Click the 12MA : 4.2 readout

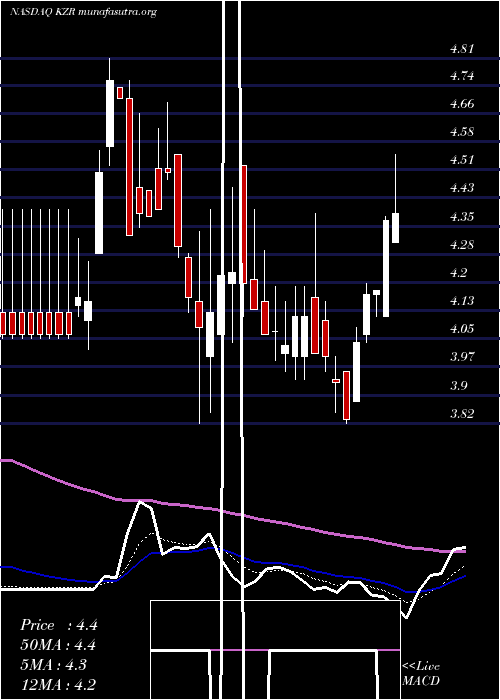(x=58, y=685)
